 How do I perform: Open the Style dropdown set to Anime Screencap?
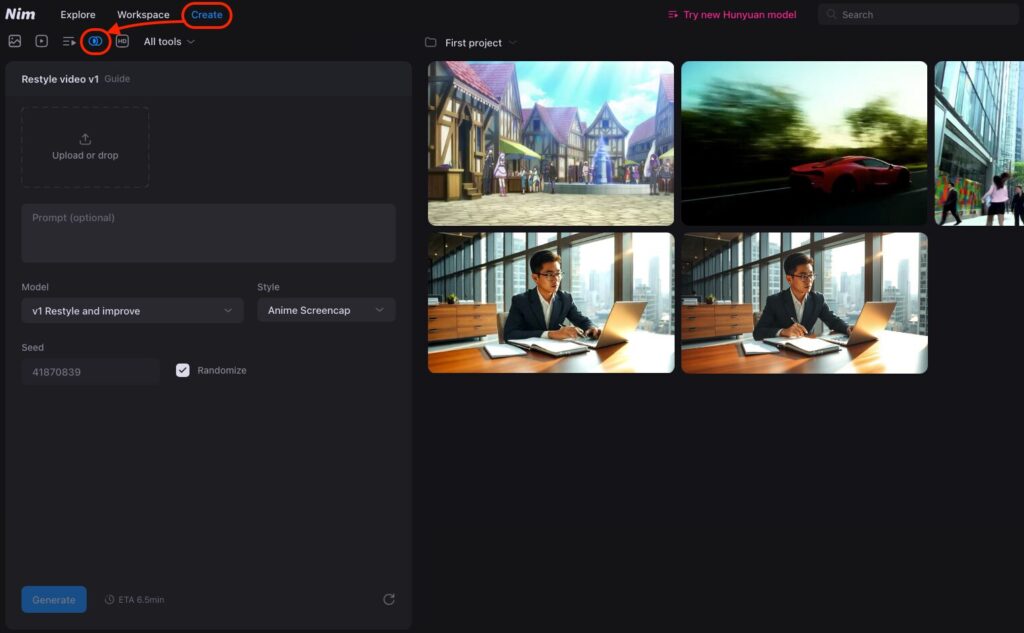click(326, 311)
